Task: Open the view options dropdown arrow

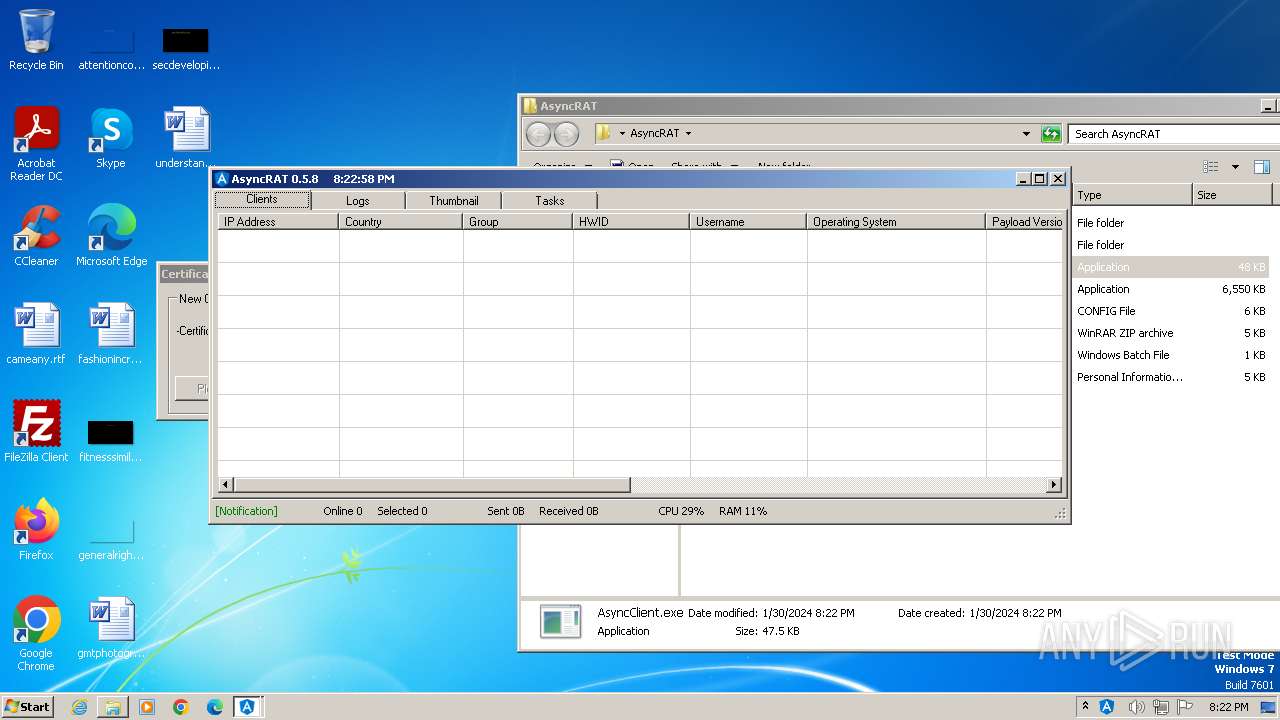Action: (1235, 167)
